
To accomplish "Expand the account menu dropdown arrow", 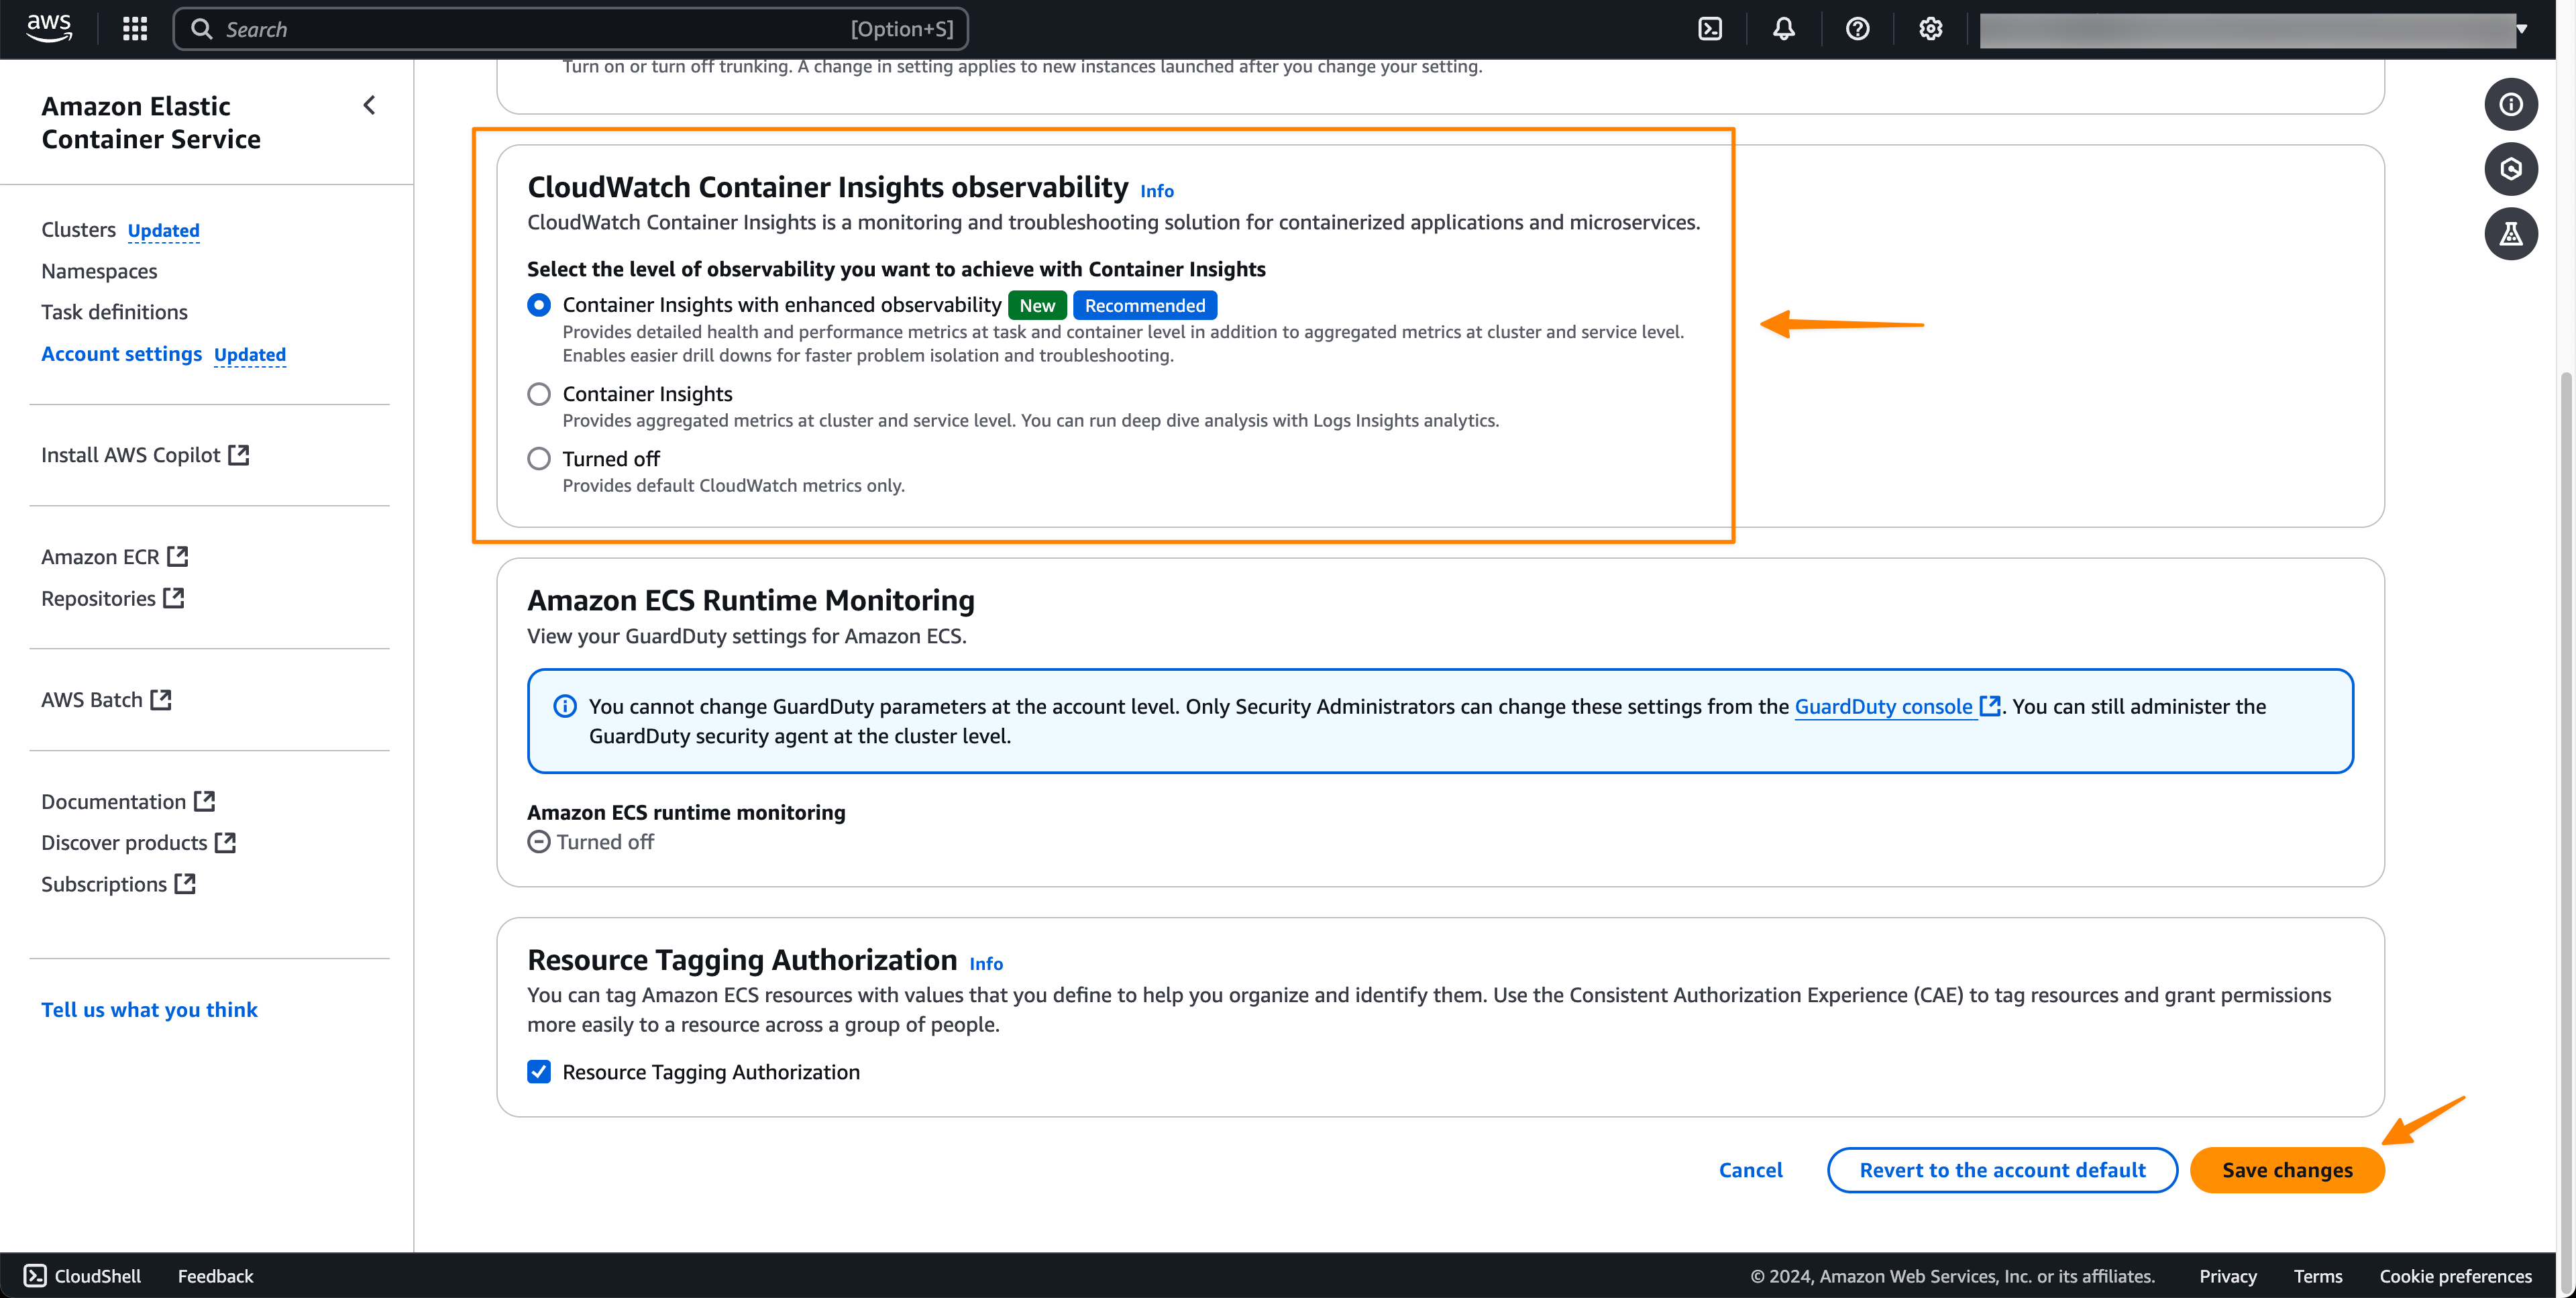I will click(x=2521, y=29).
